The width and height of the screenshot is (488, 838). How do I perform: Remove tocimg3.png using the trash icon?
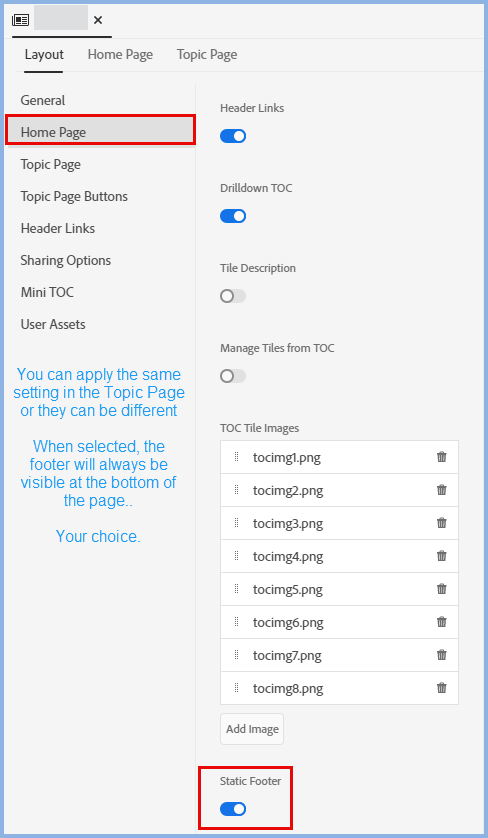(x=441, y=523)
